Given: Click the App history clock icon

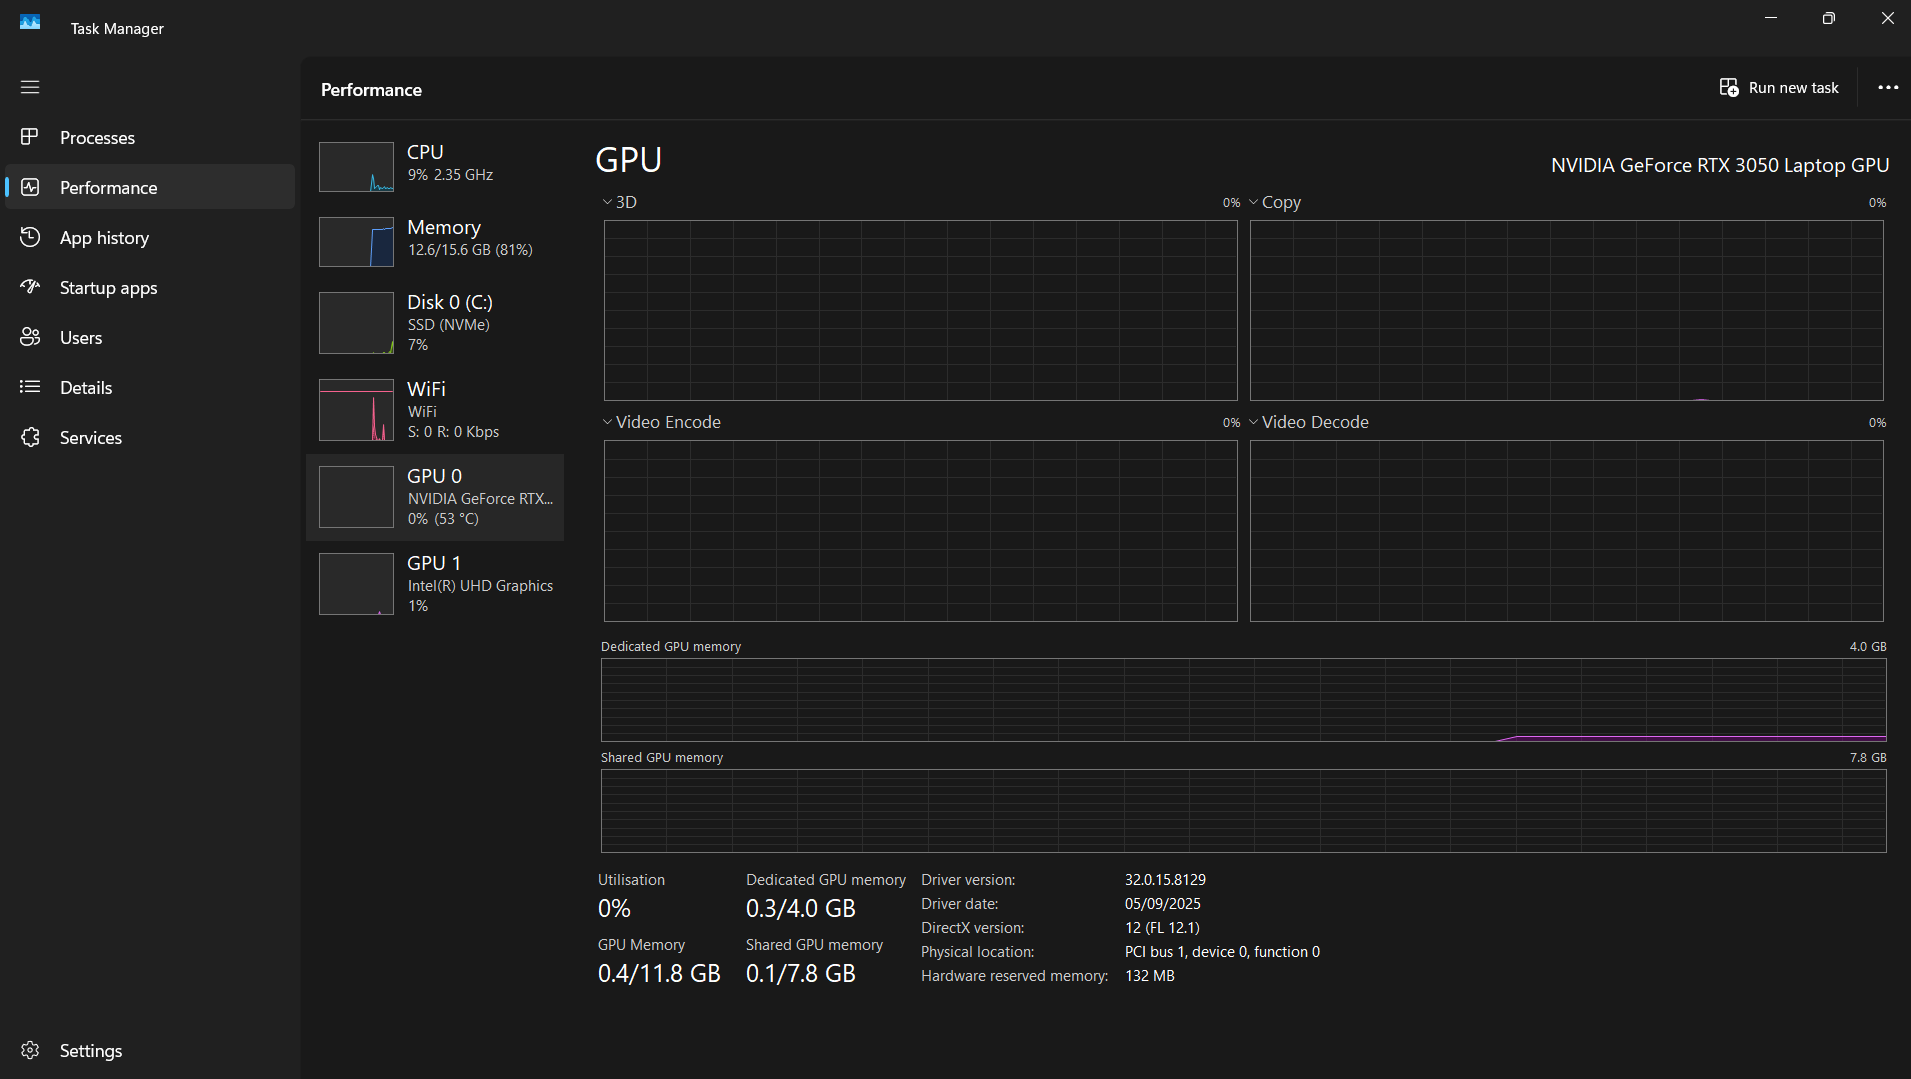Looking at the screenshot, I should tap(30, 237).
